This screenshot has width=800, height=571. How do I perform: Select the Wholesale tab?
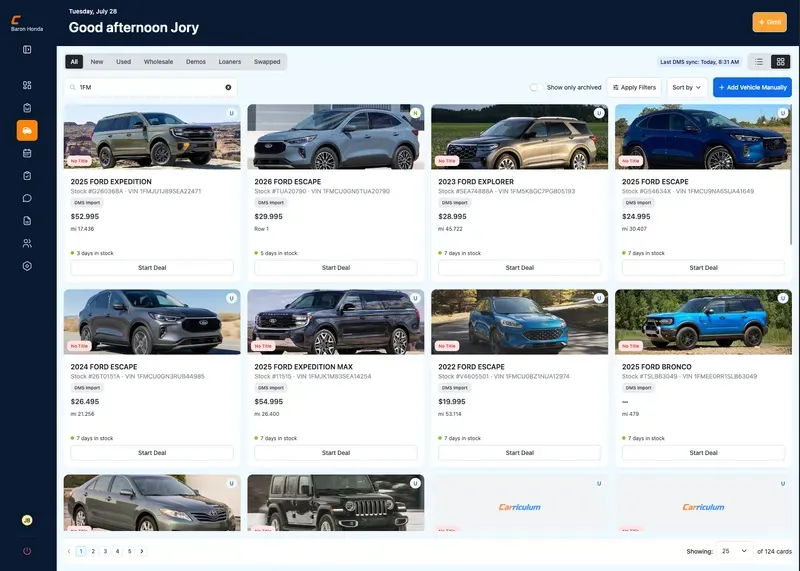158,62
